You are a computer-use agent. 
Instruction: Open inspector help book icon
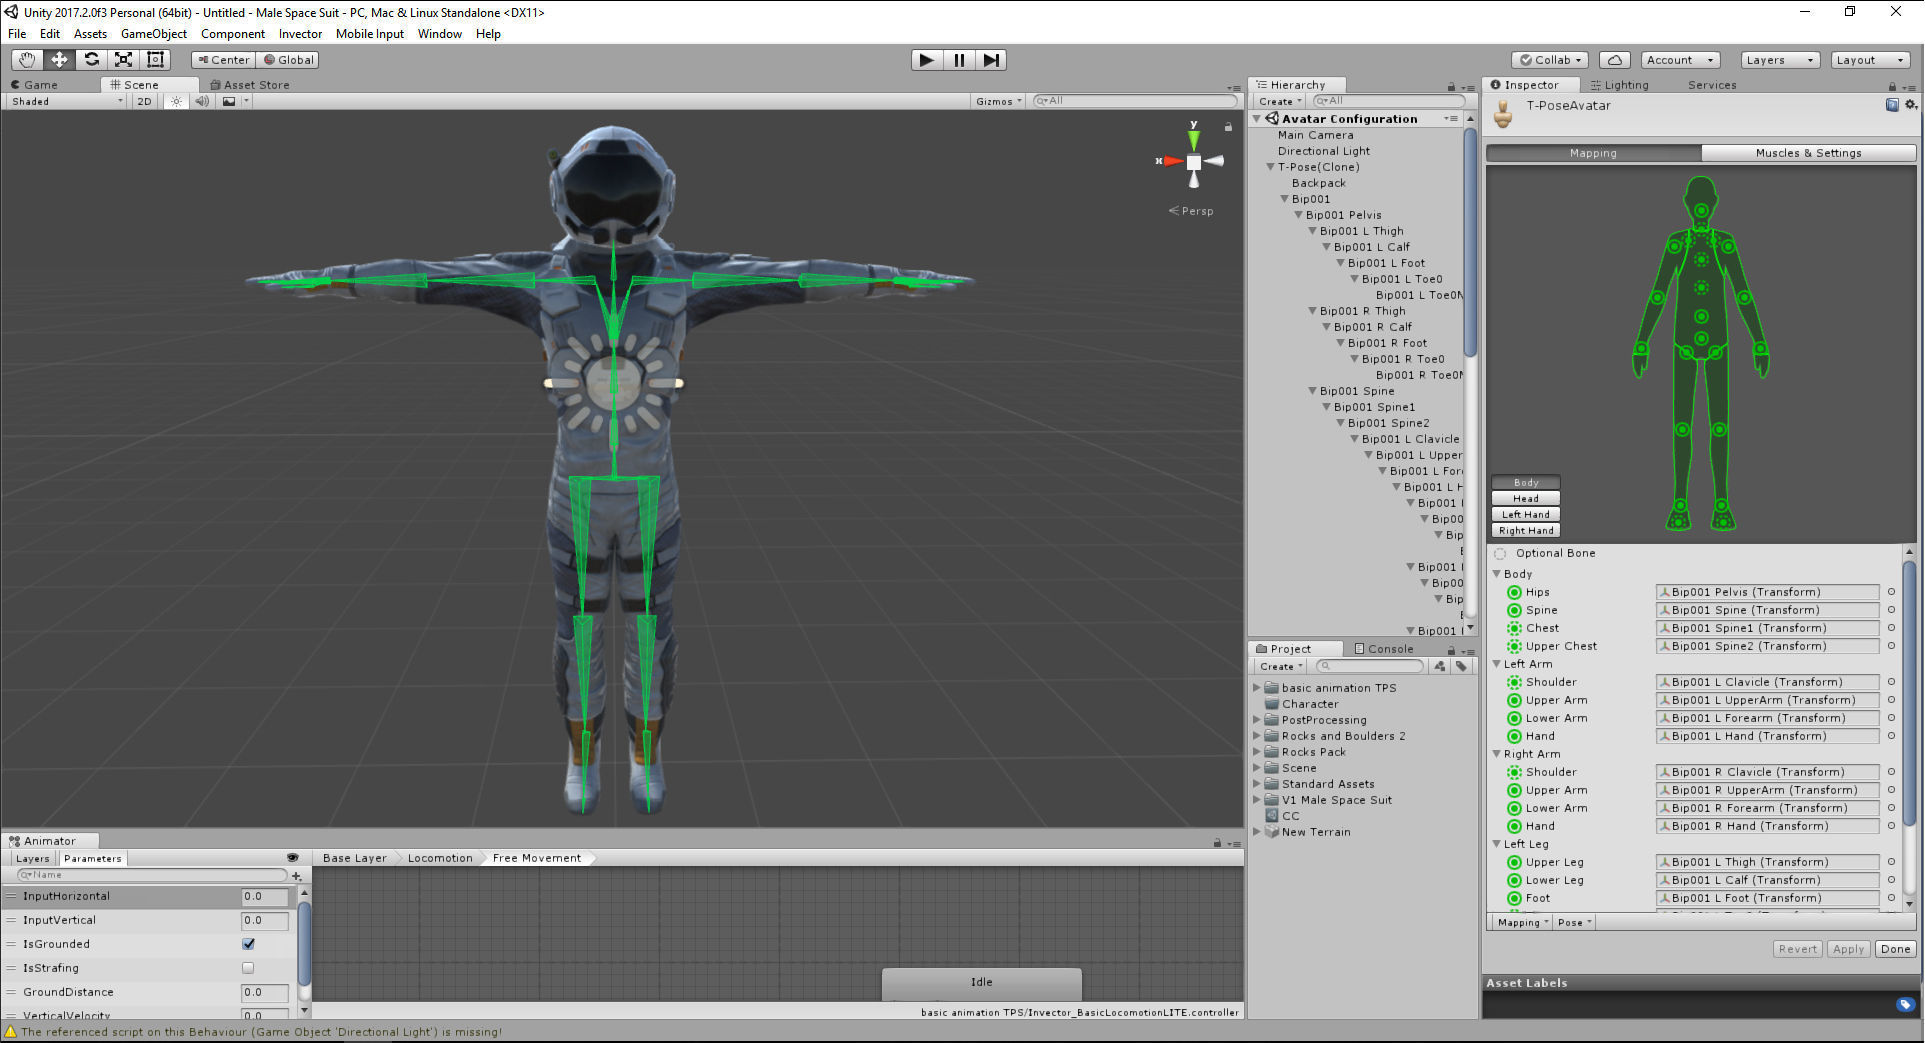point(1892,105)
